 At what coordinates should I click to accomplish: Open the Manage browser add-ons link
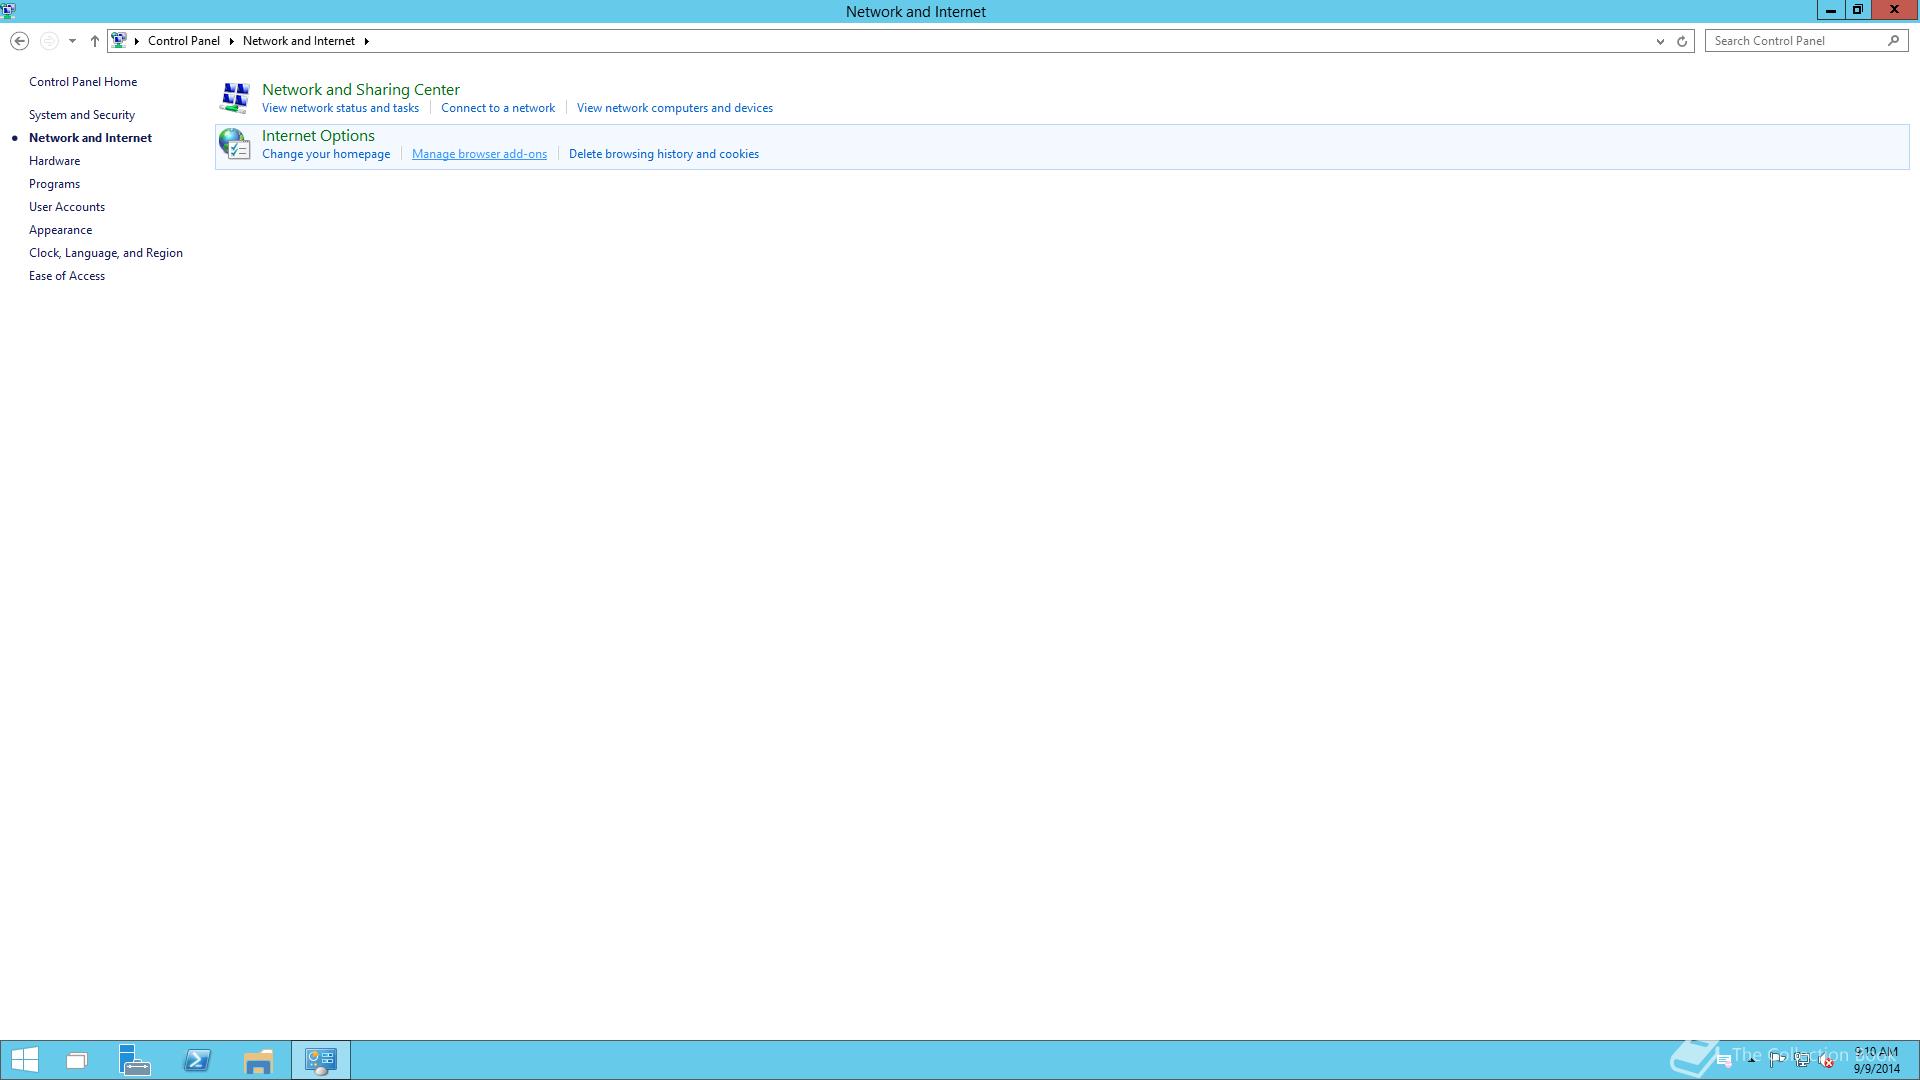pos(479,154)
